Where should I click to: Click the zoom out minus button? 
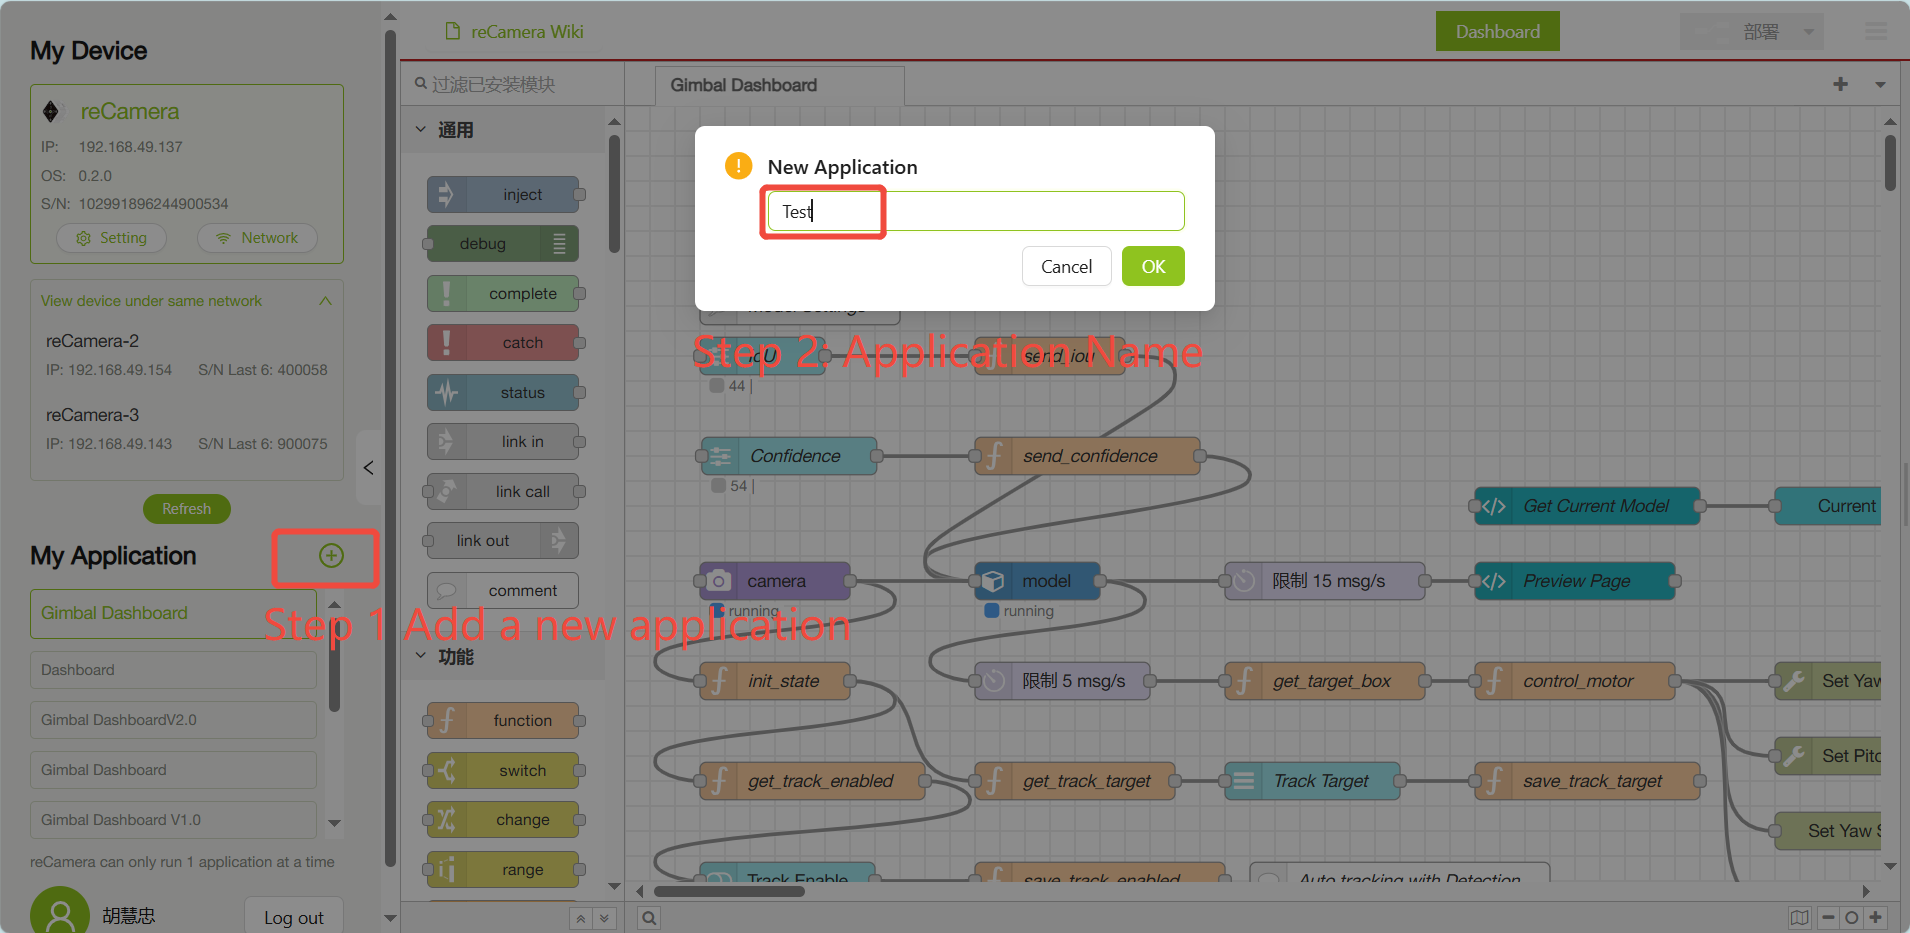pos(1828,918)
